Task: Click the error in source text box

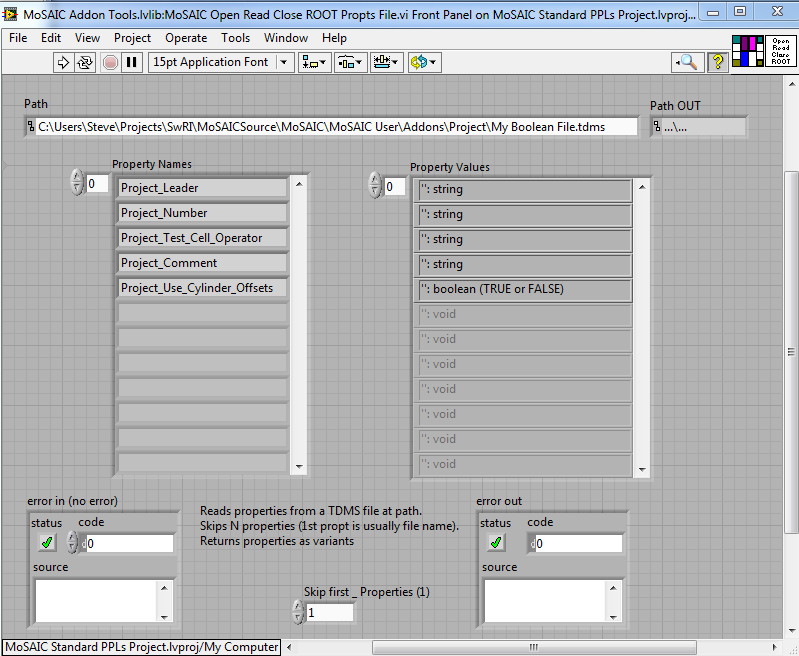Action: [96, 601]
